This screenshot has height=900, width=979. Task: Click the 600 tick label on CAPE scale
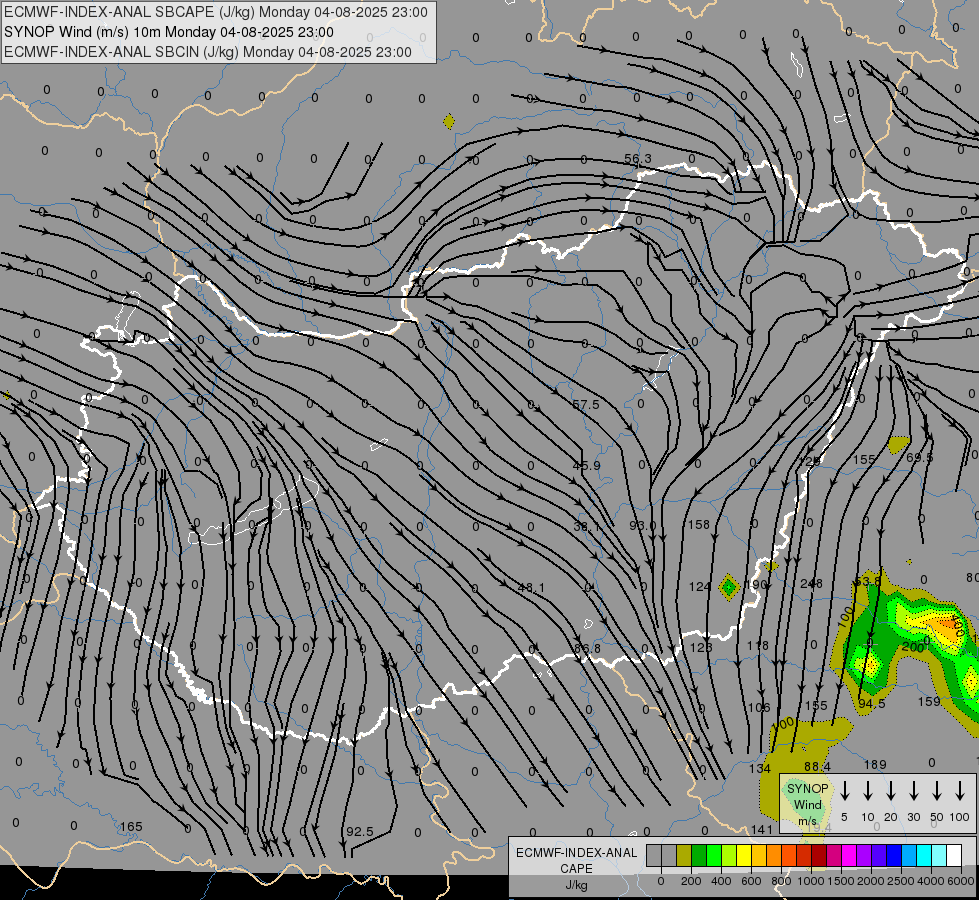(x=751, y=881)
